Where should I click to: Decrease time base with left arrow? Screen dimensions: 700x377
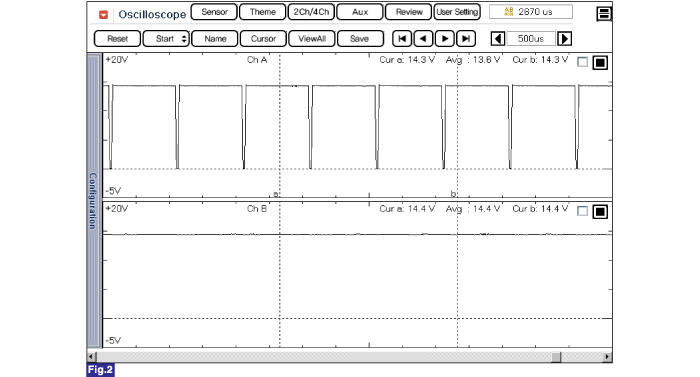click(498, 39)
